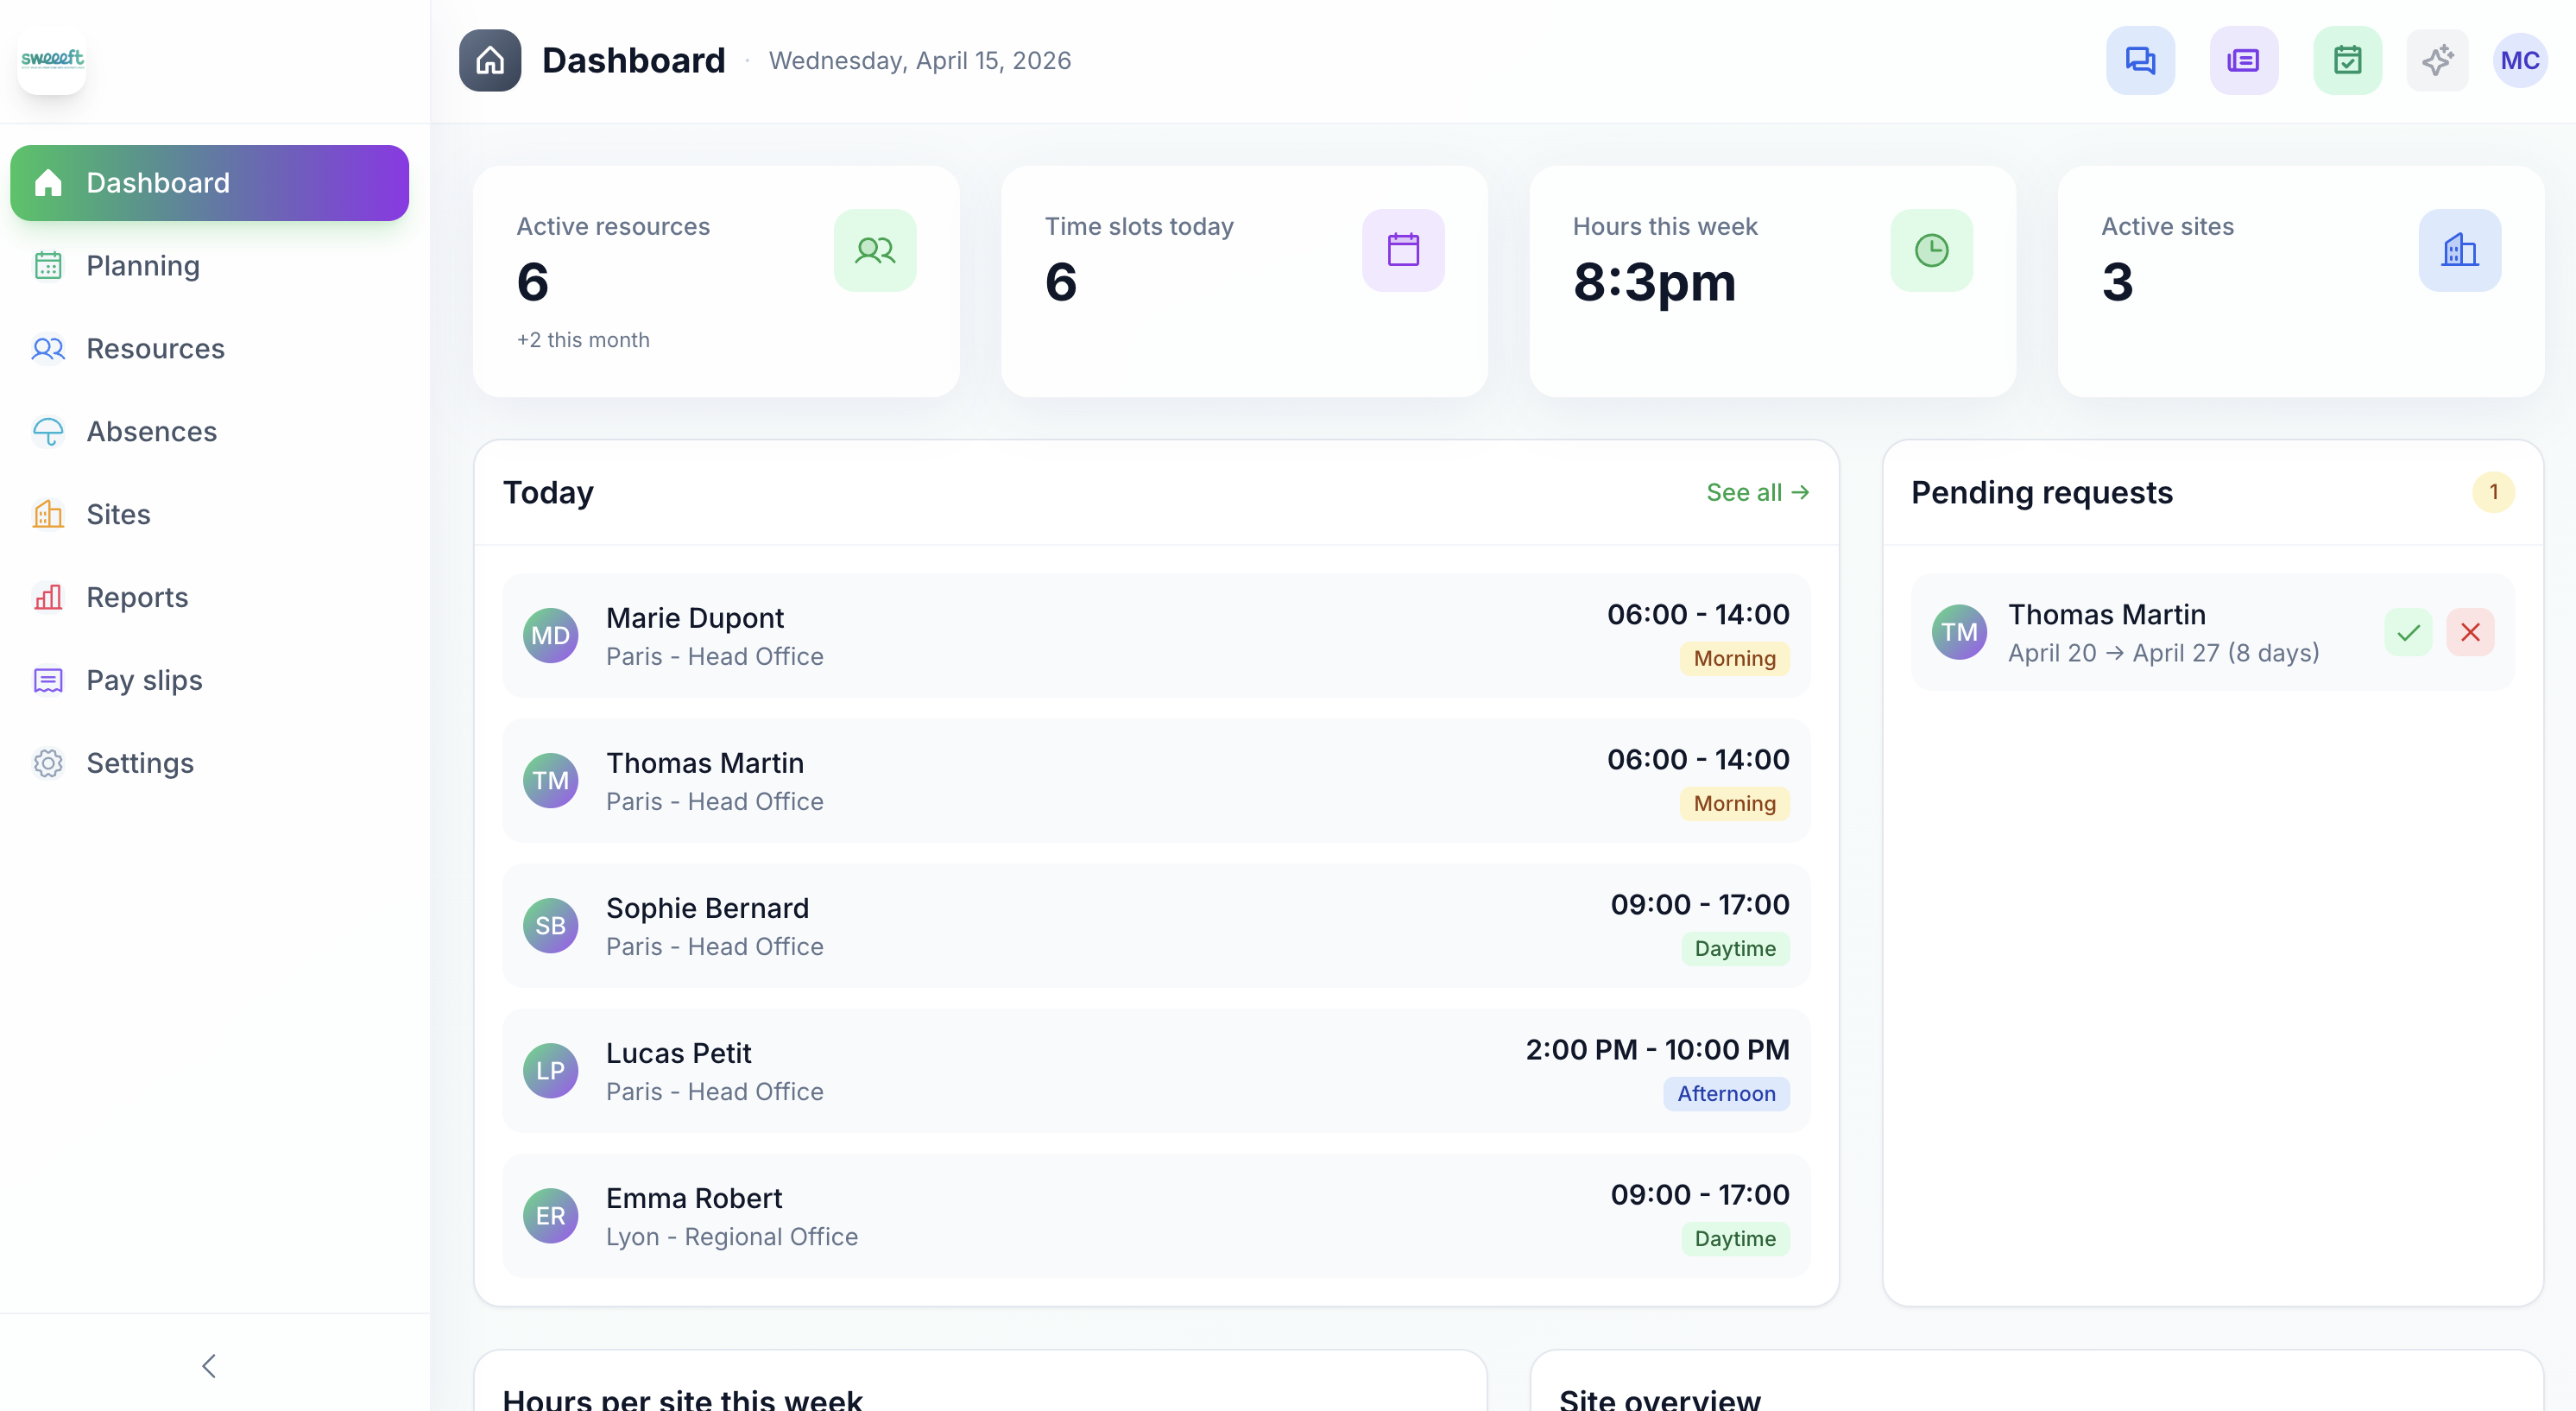The image size is (2576, 1411).
Task: Collapse the left sidebar with the chevron
Action: tap(209, 1365)
